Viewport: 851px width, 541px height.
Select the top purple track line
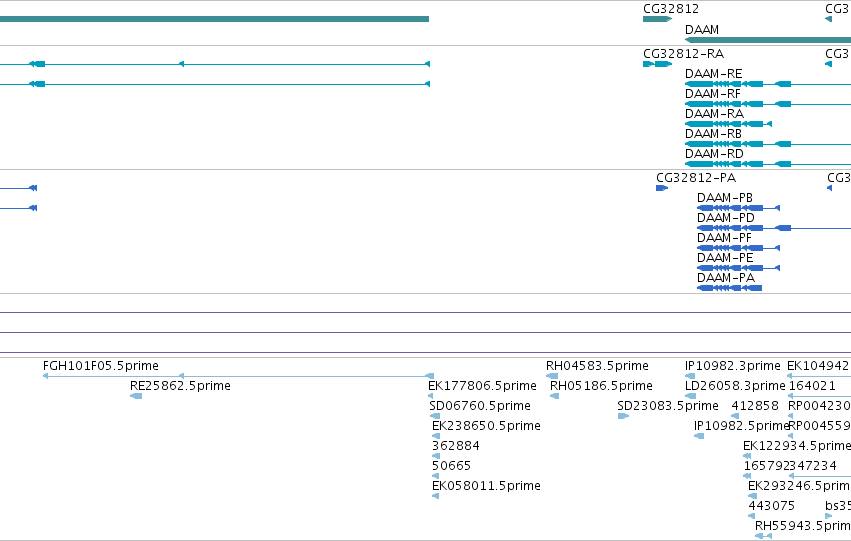[426, 313]
